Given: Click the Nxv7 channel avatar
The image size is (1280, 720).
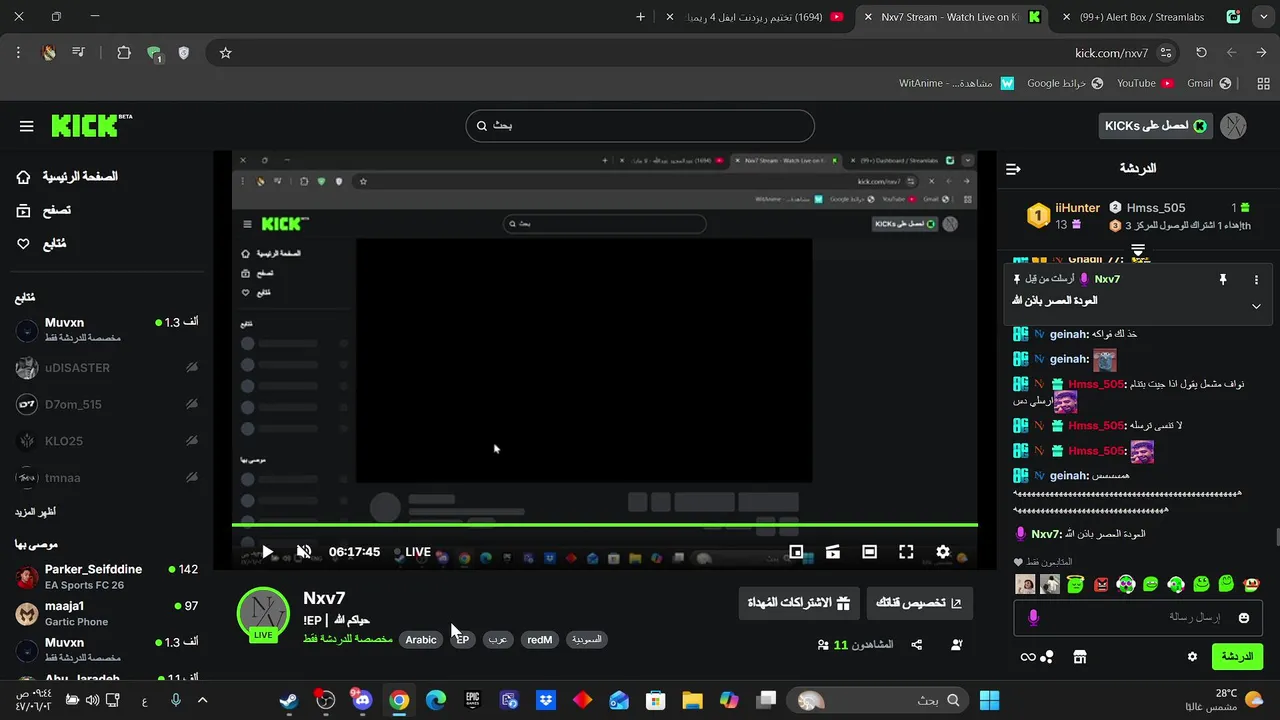Looking at the screenshot, I should click(263, 613).
